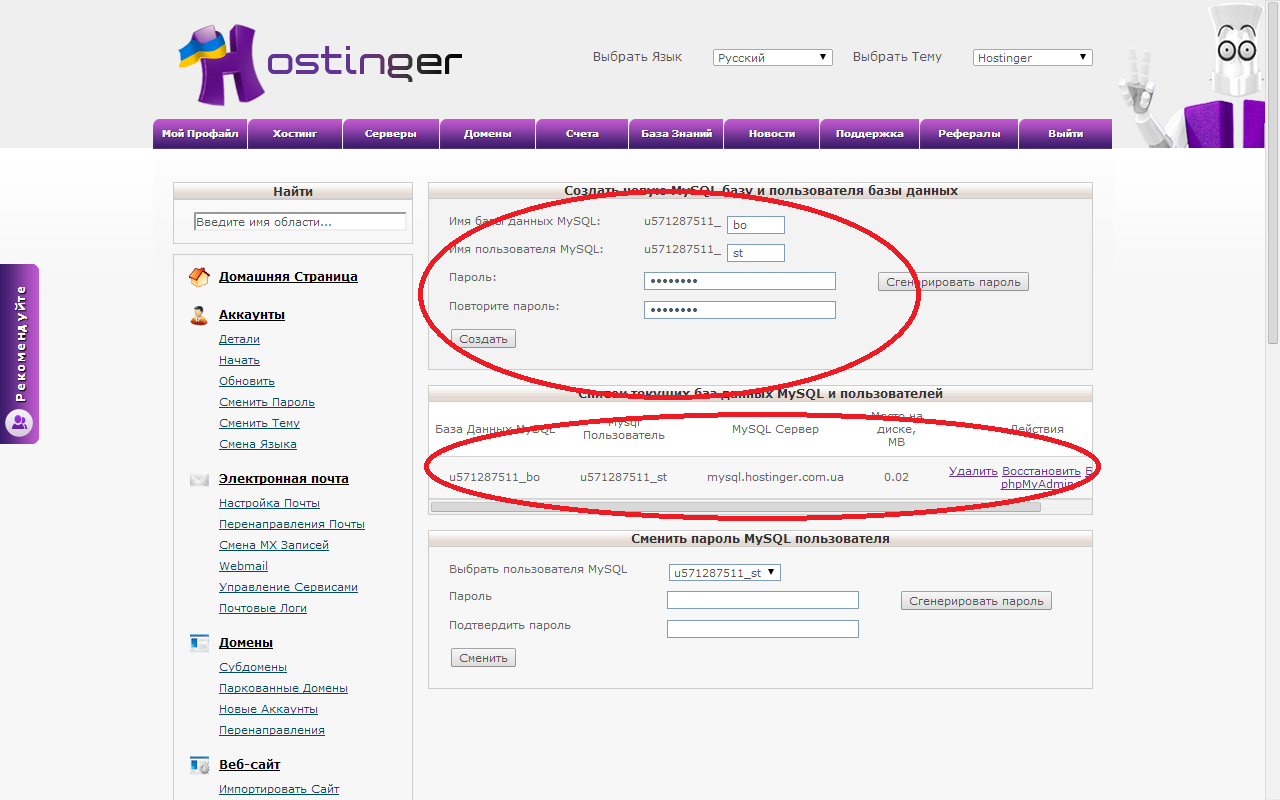This screenshot has width=1280, height=800.
Task: Open the Почтовые Логи link
Action: pos(263,608)
